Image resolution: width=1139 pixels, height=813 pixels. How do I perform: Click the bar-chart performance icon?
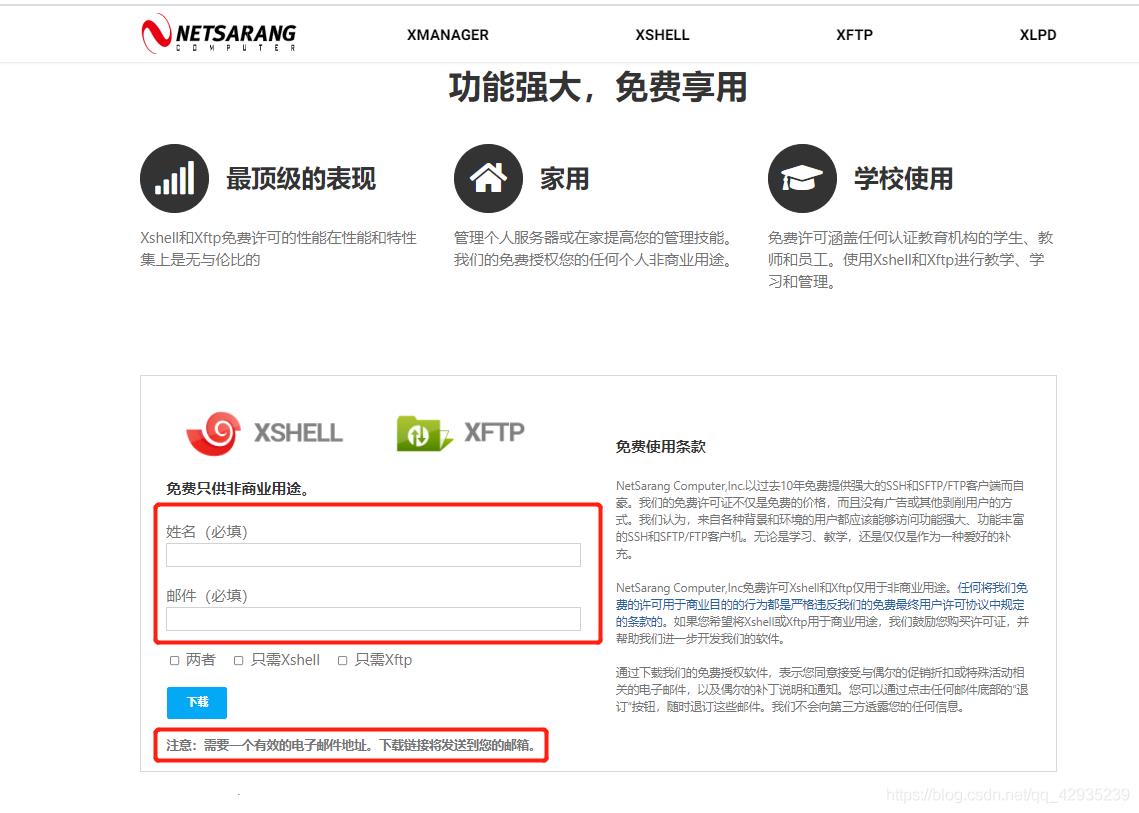(x=174, y=179)
